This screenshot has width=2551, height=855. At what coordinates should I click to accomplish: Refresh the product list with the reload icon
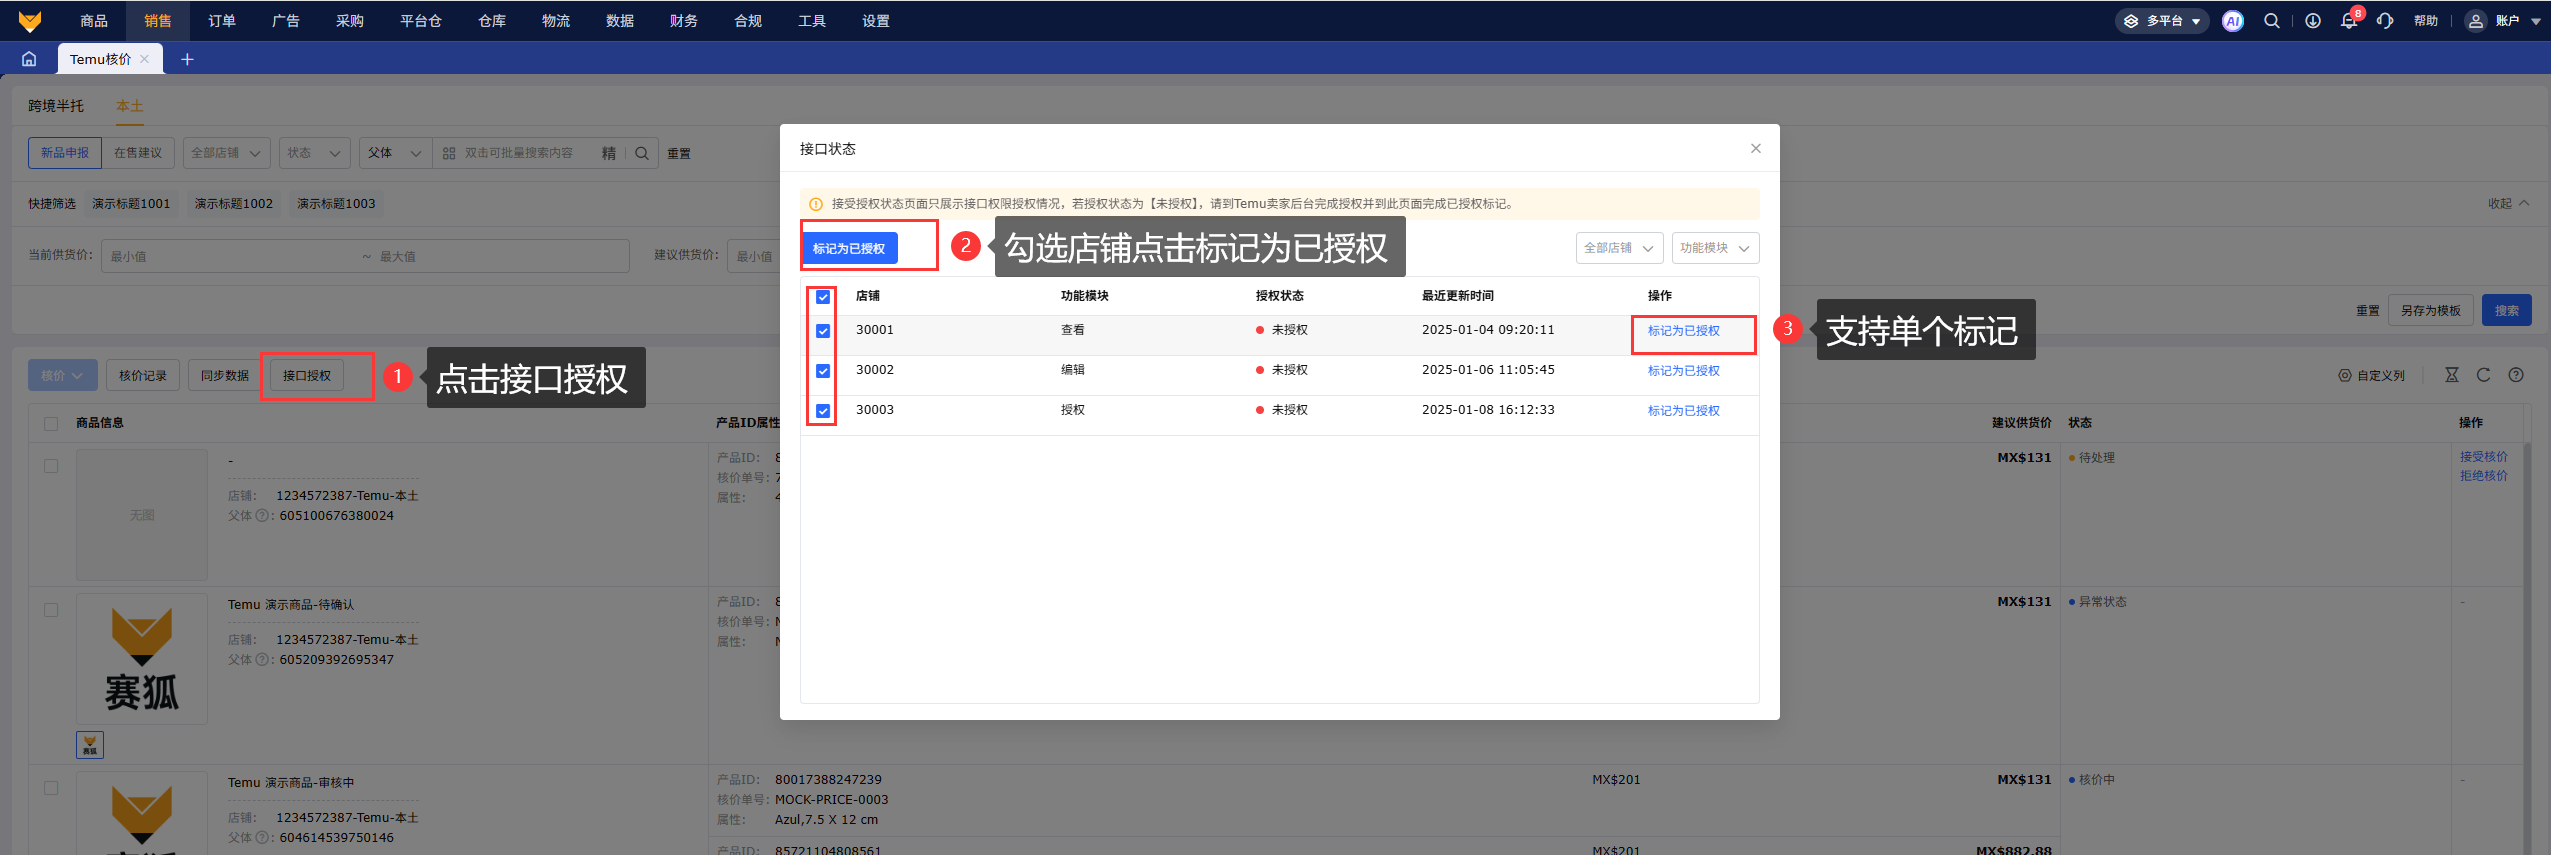click(2483, 375)
